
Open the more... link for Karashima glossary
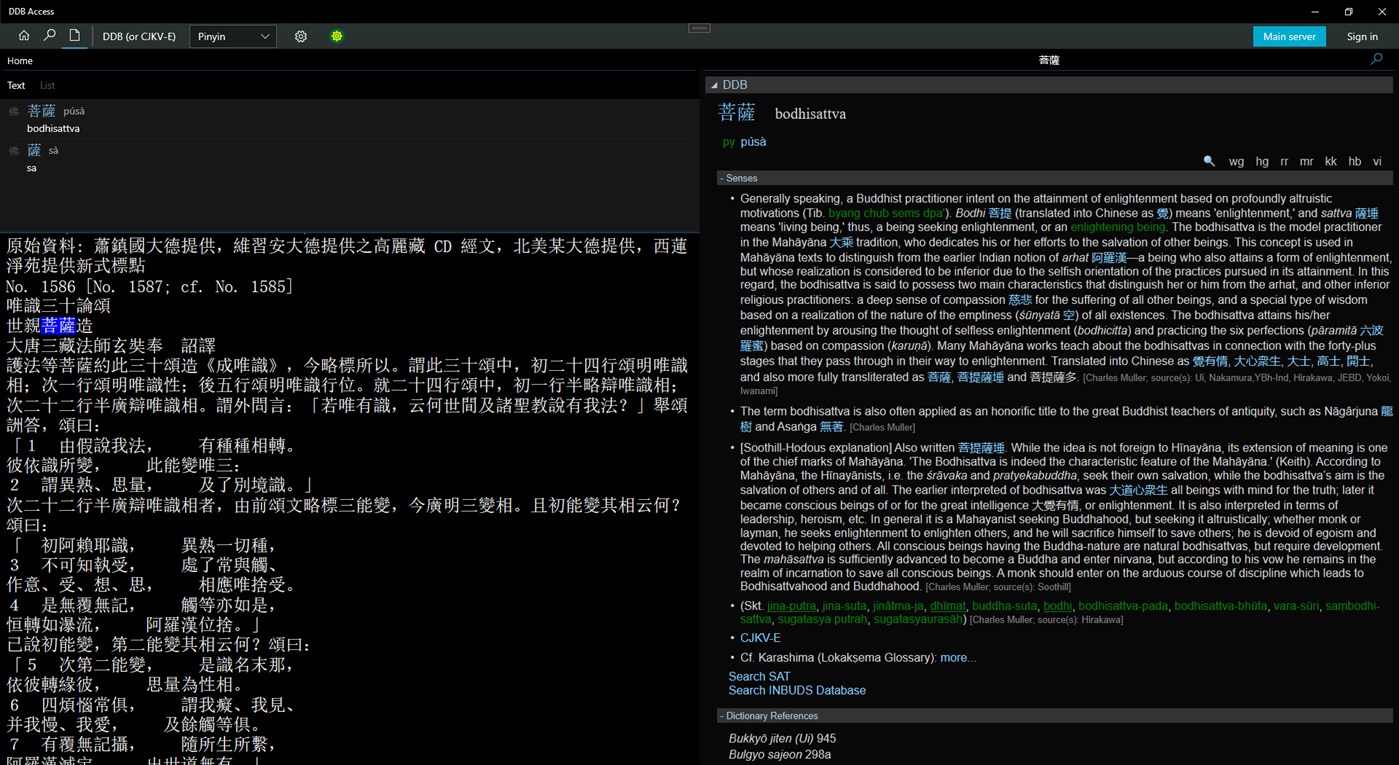click(957, 657)
